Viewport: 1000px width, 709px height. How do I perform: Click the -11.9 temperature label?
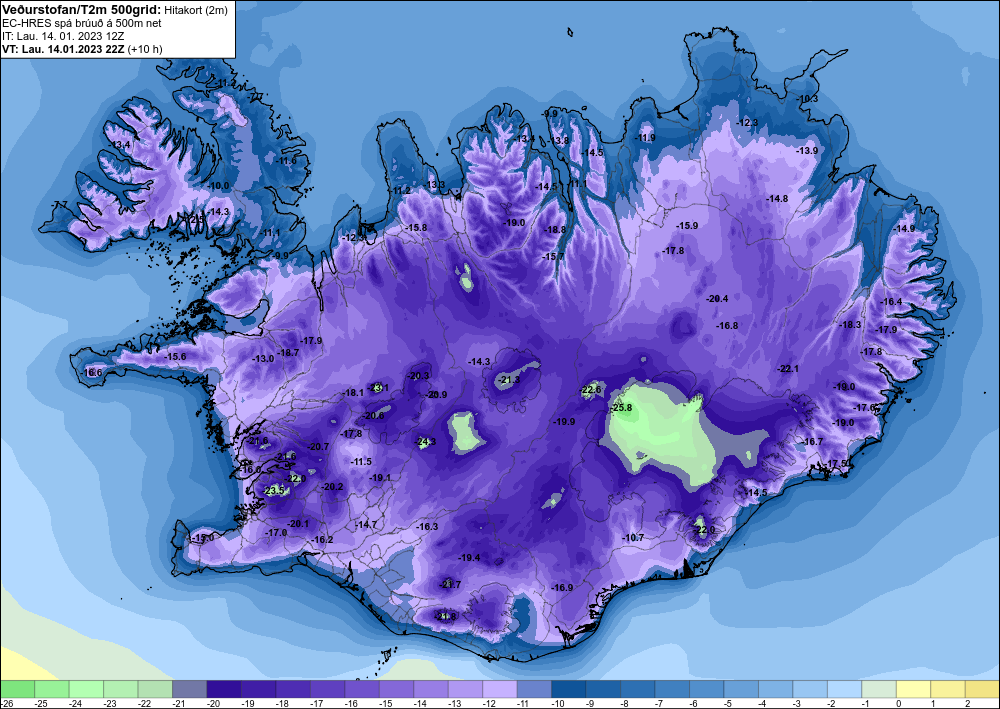[x=645, y=138]
